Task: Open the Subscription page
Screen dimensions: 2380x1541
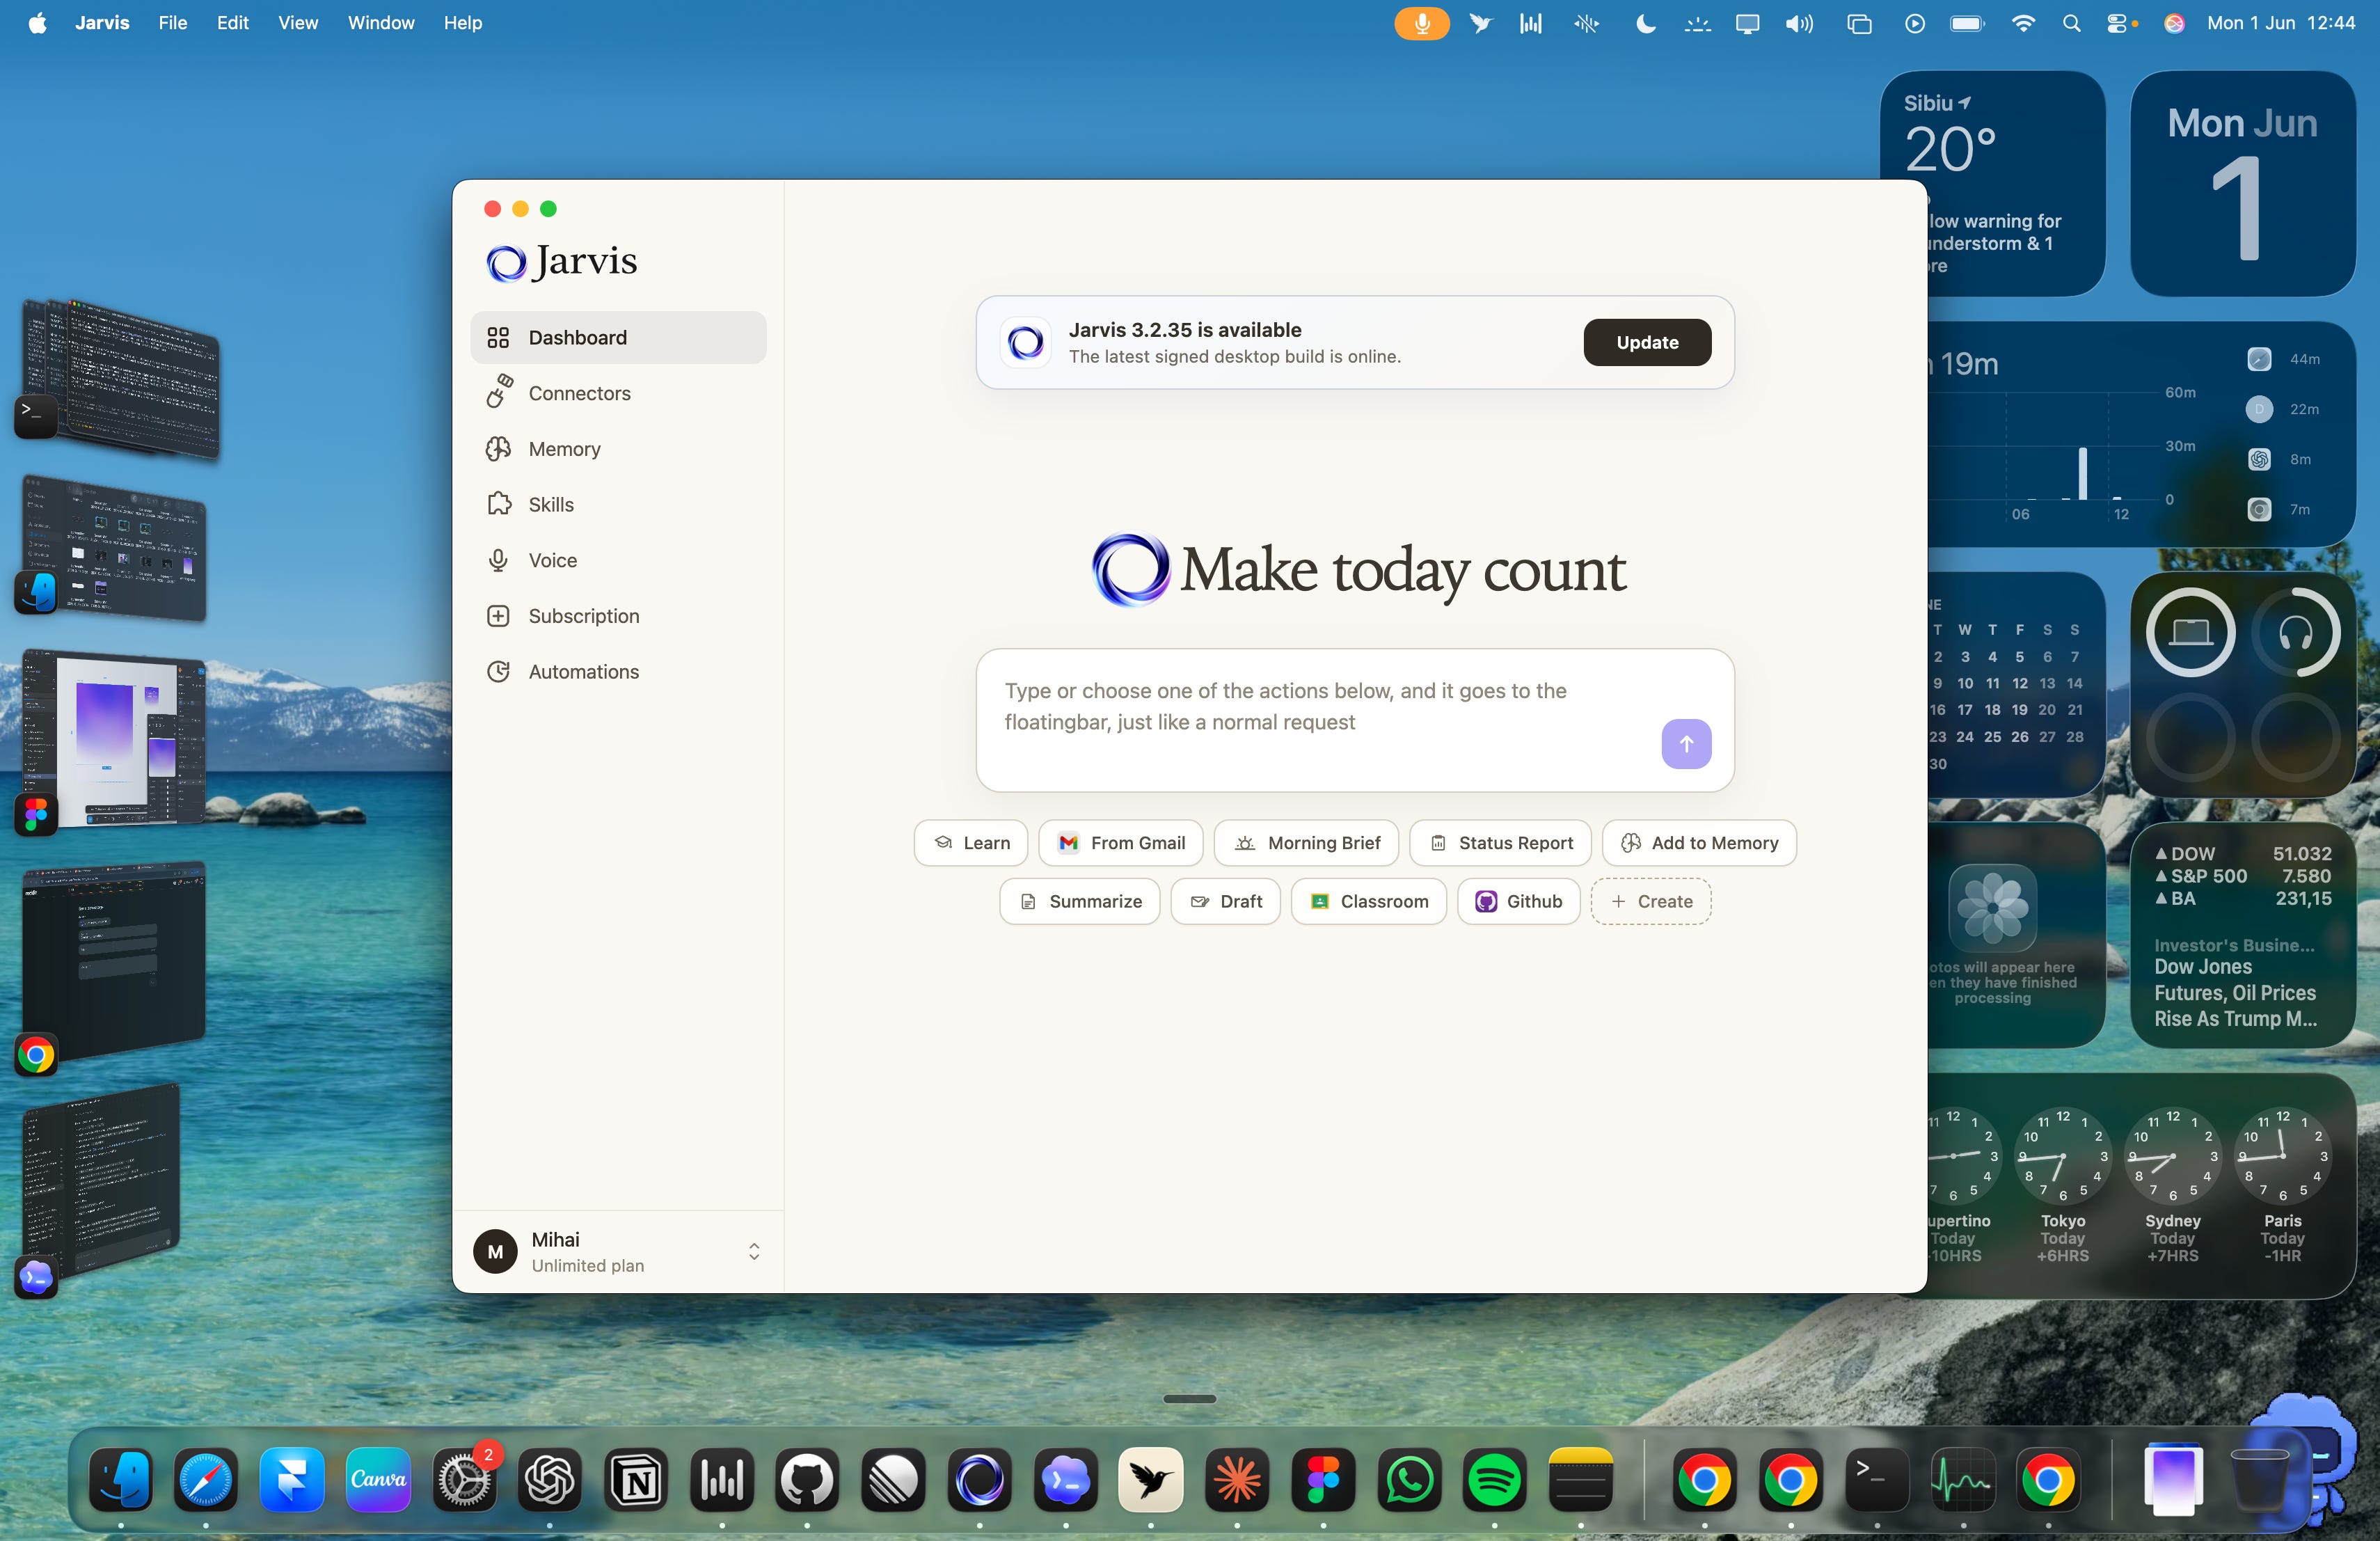Action: click(x=618, y=616)
